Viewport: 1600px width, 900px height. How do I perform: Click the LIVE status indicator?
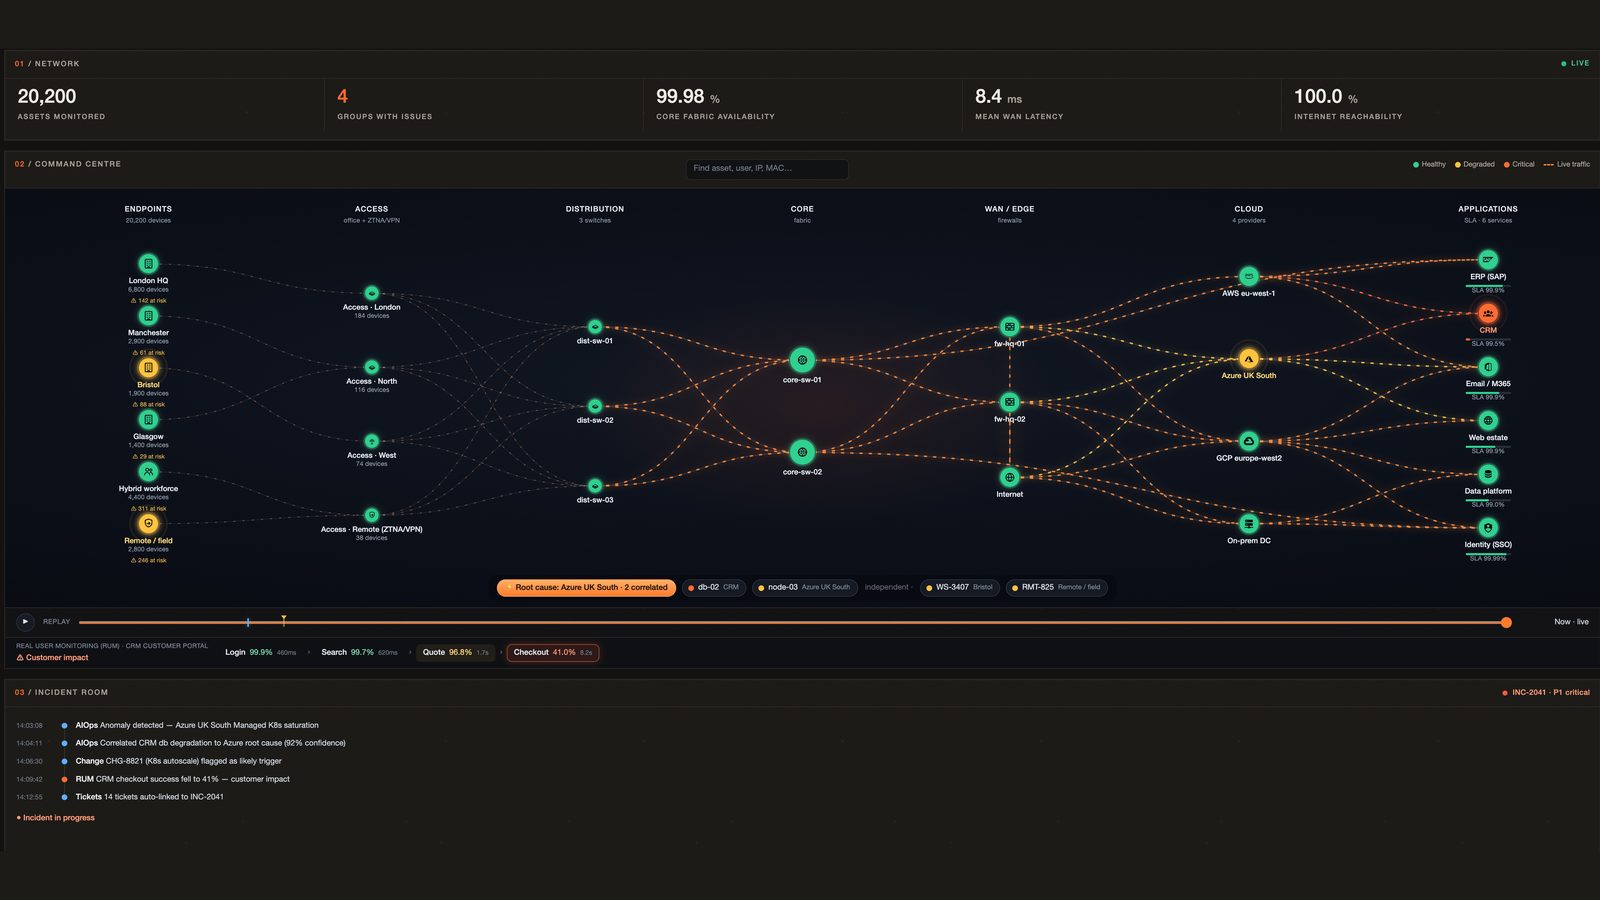[x=1575, y=63]
